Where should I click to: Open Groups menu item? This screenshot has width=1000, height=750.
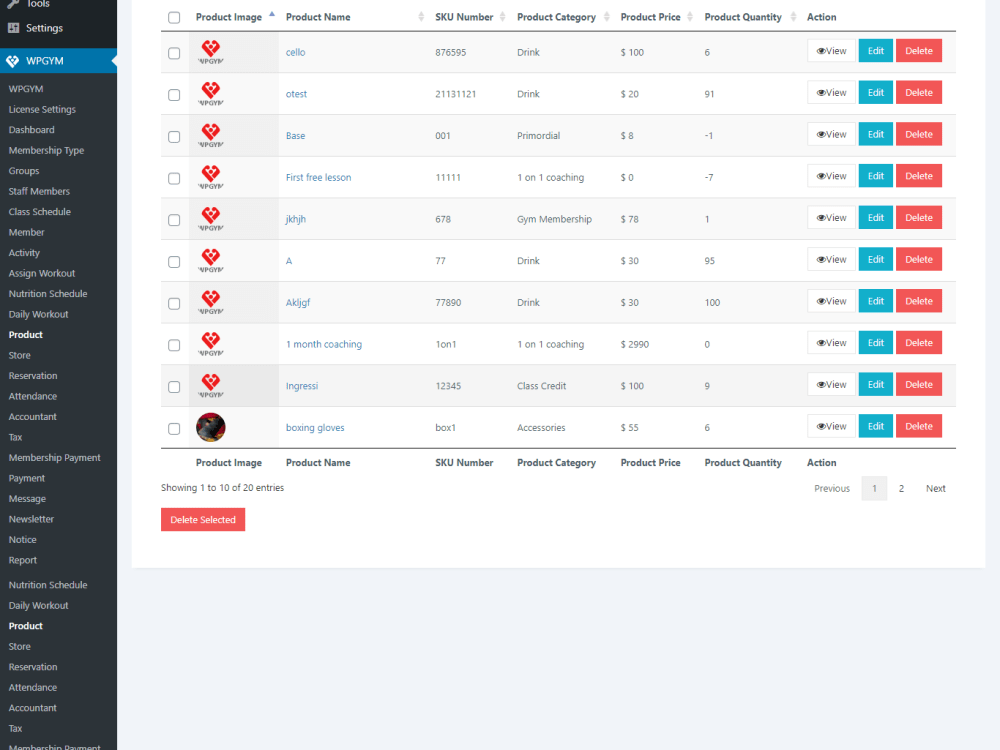[x=24, y=171]
